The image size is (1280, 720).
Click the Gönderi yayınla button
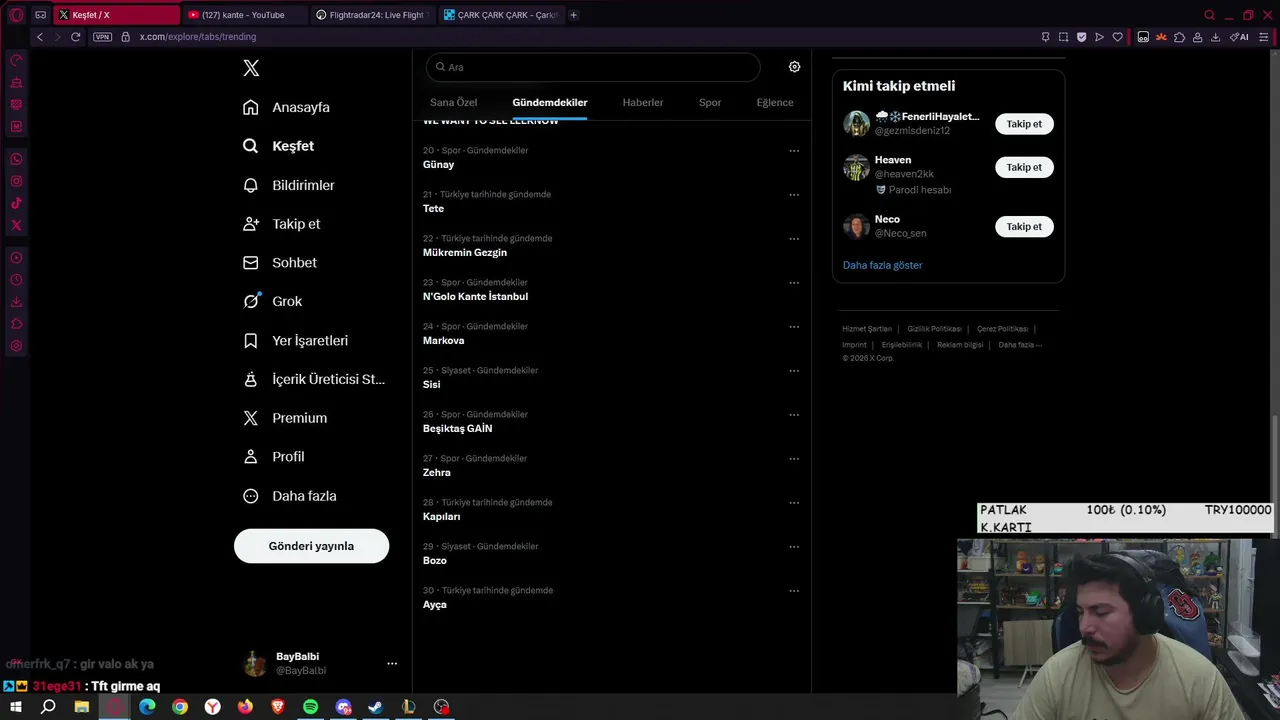(311, 546)
